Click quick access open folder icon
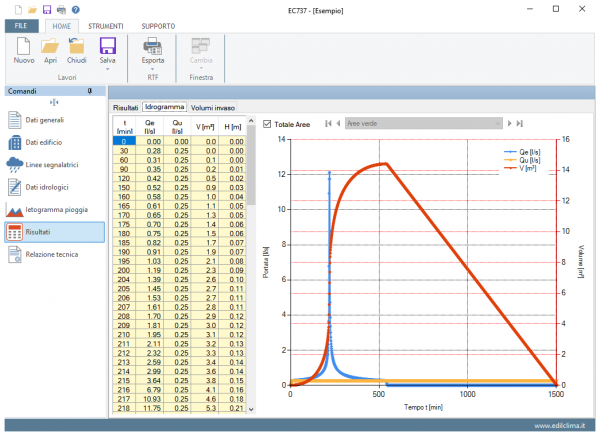 pyautogui.click(x=33, y=10)
